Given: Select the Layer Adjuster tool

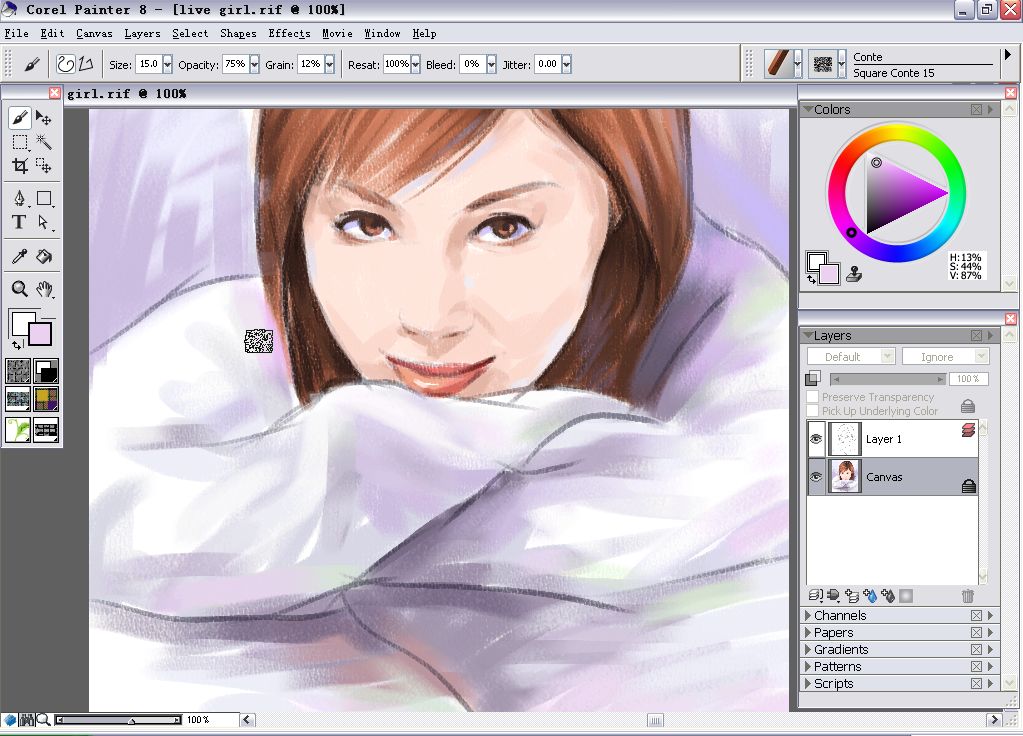Looking at the screenshot, I should pos(44,118).
